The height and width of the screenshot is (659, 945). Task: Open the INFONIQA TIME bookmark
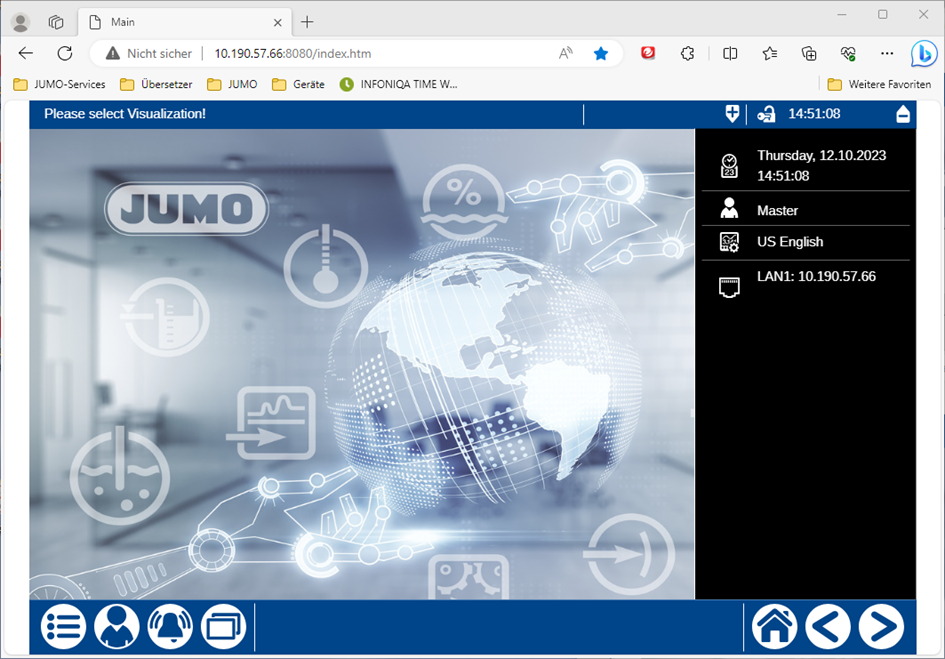pyautogui.click(x=398, y=85)
